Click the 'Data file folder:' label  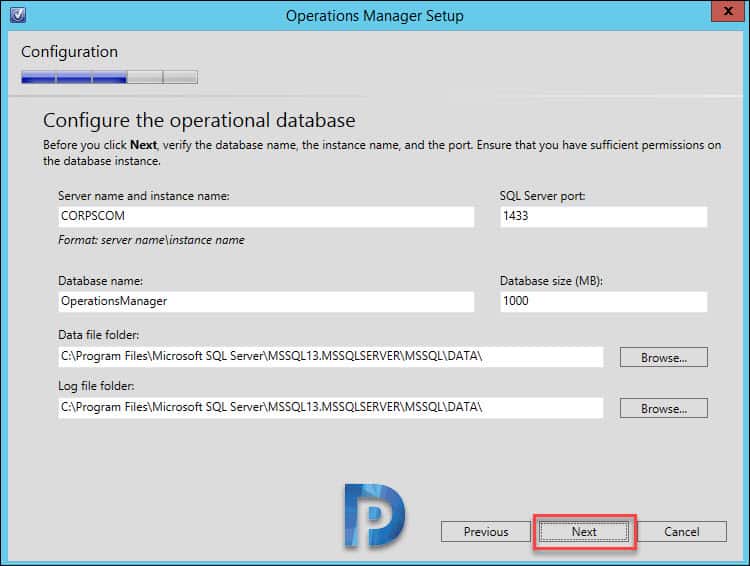[99, 335]
